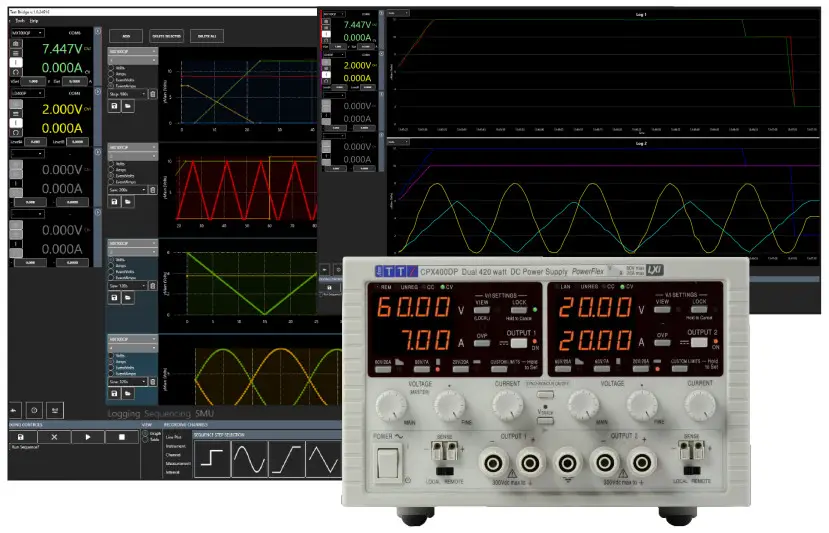
Task: Play the sequence
Action: tap(88, 437)
